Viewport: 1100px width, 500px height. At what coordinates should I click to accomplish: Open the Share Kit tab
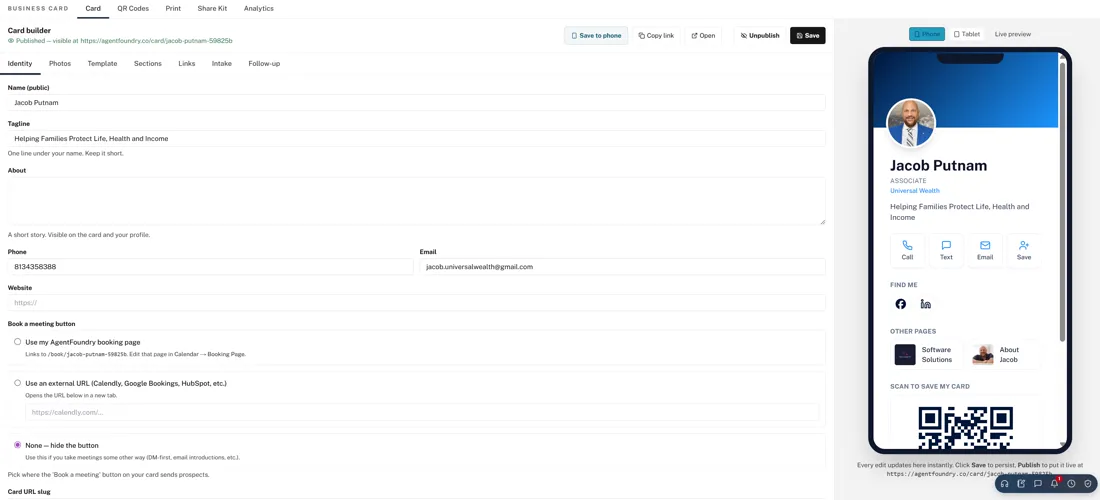[x=212, y=8]
